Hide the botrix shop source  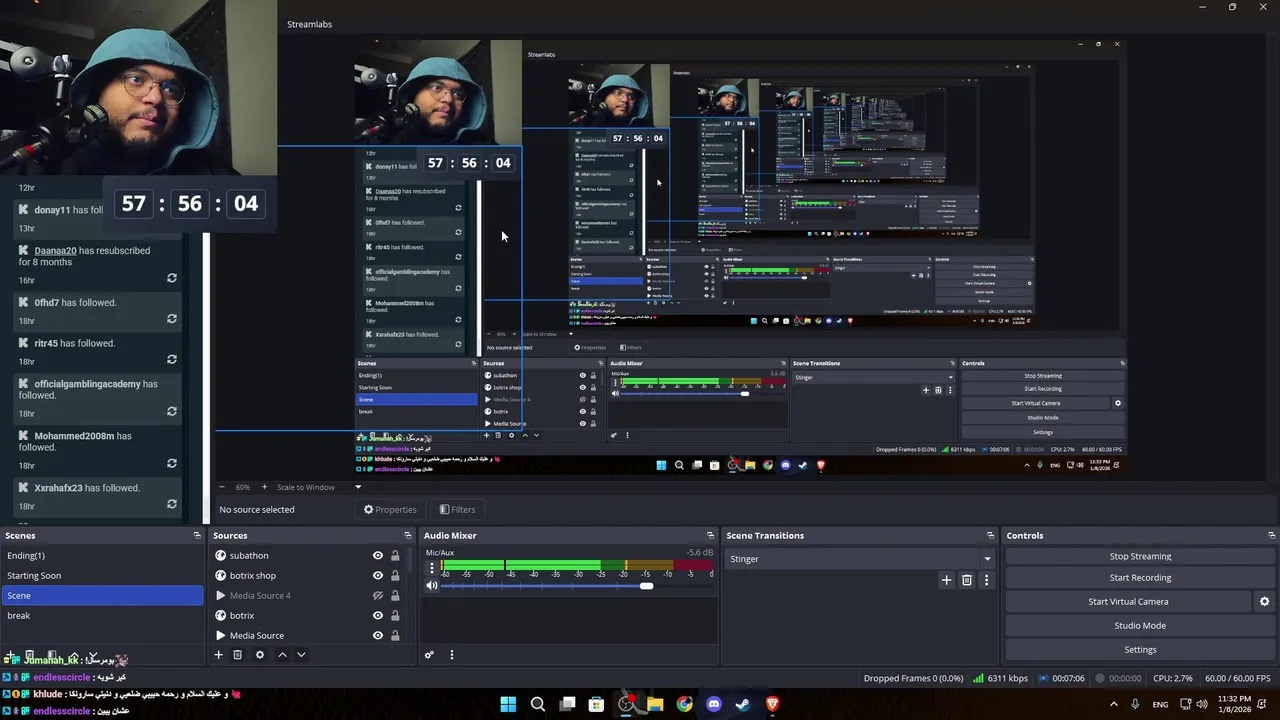click(x=378, y=576)
